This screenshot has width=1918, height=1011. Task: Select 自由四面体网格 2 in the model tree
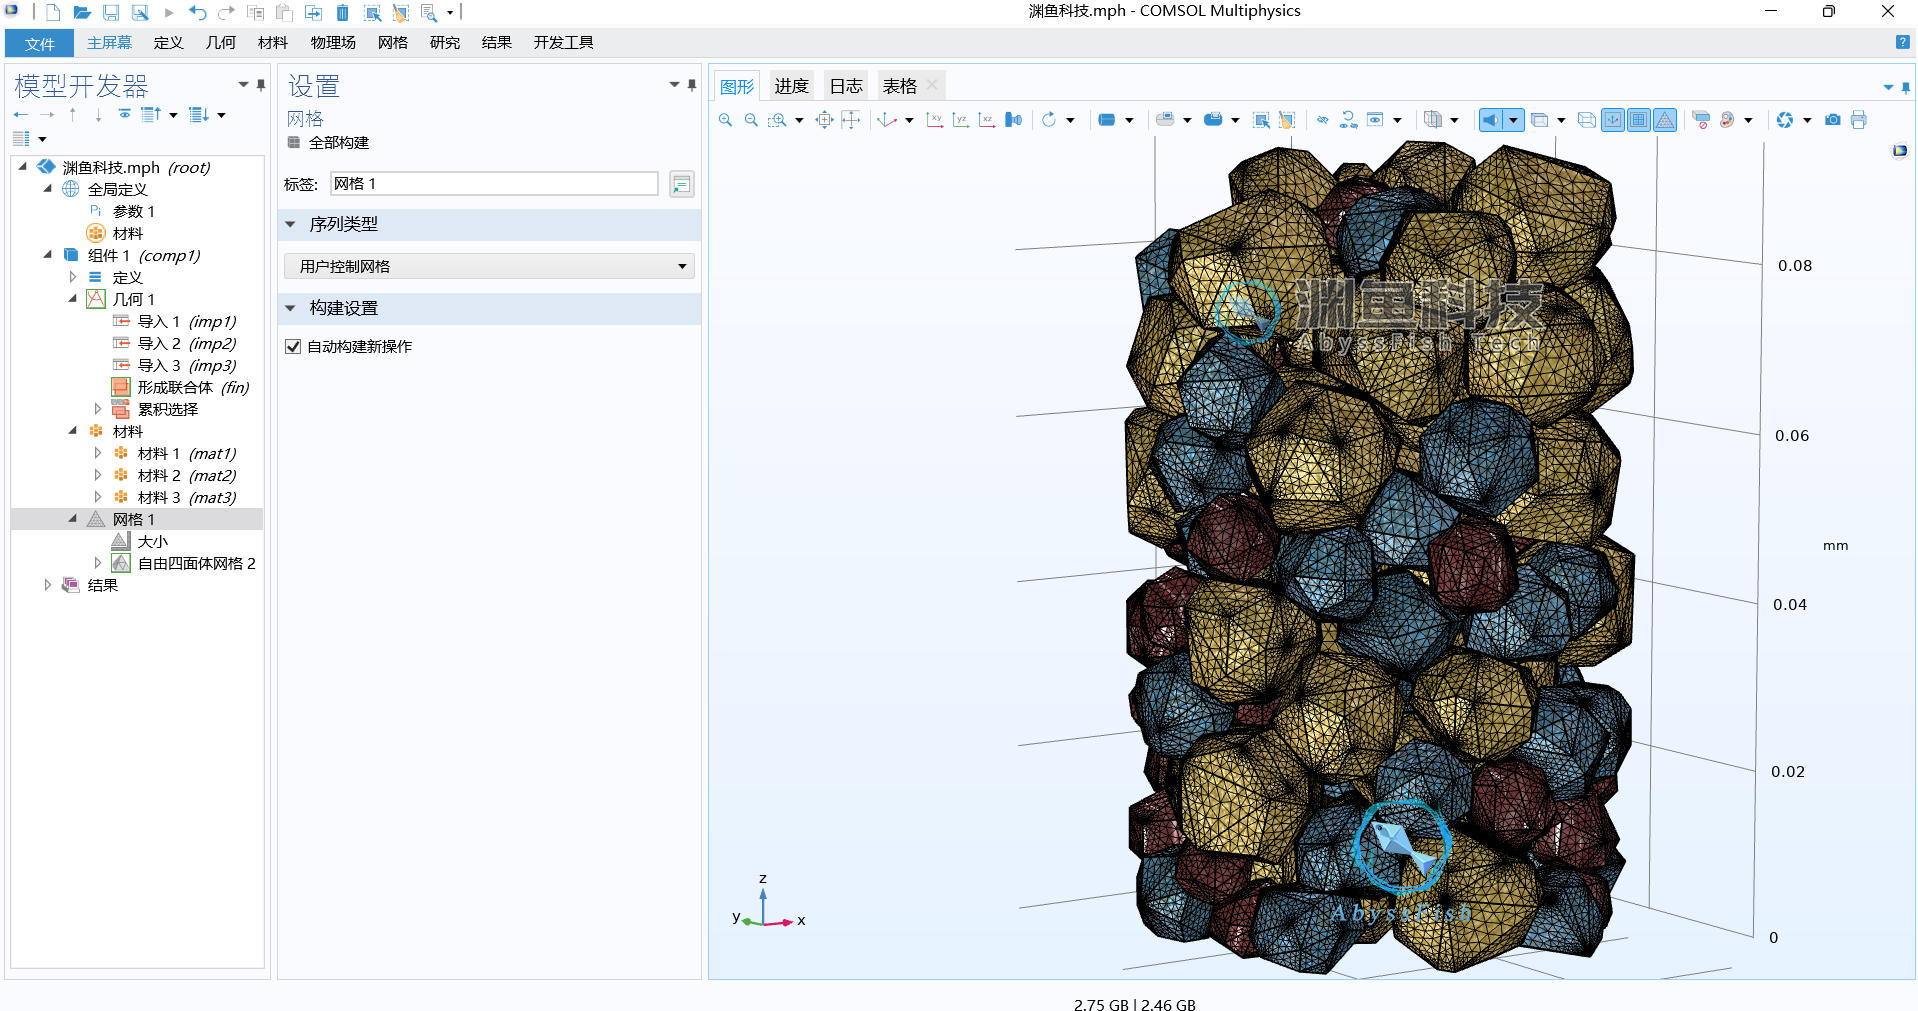coord(196,564)
